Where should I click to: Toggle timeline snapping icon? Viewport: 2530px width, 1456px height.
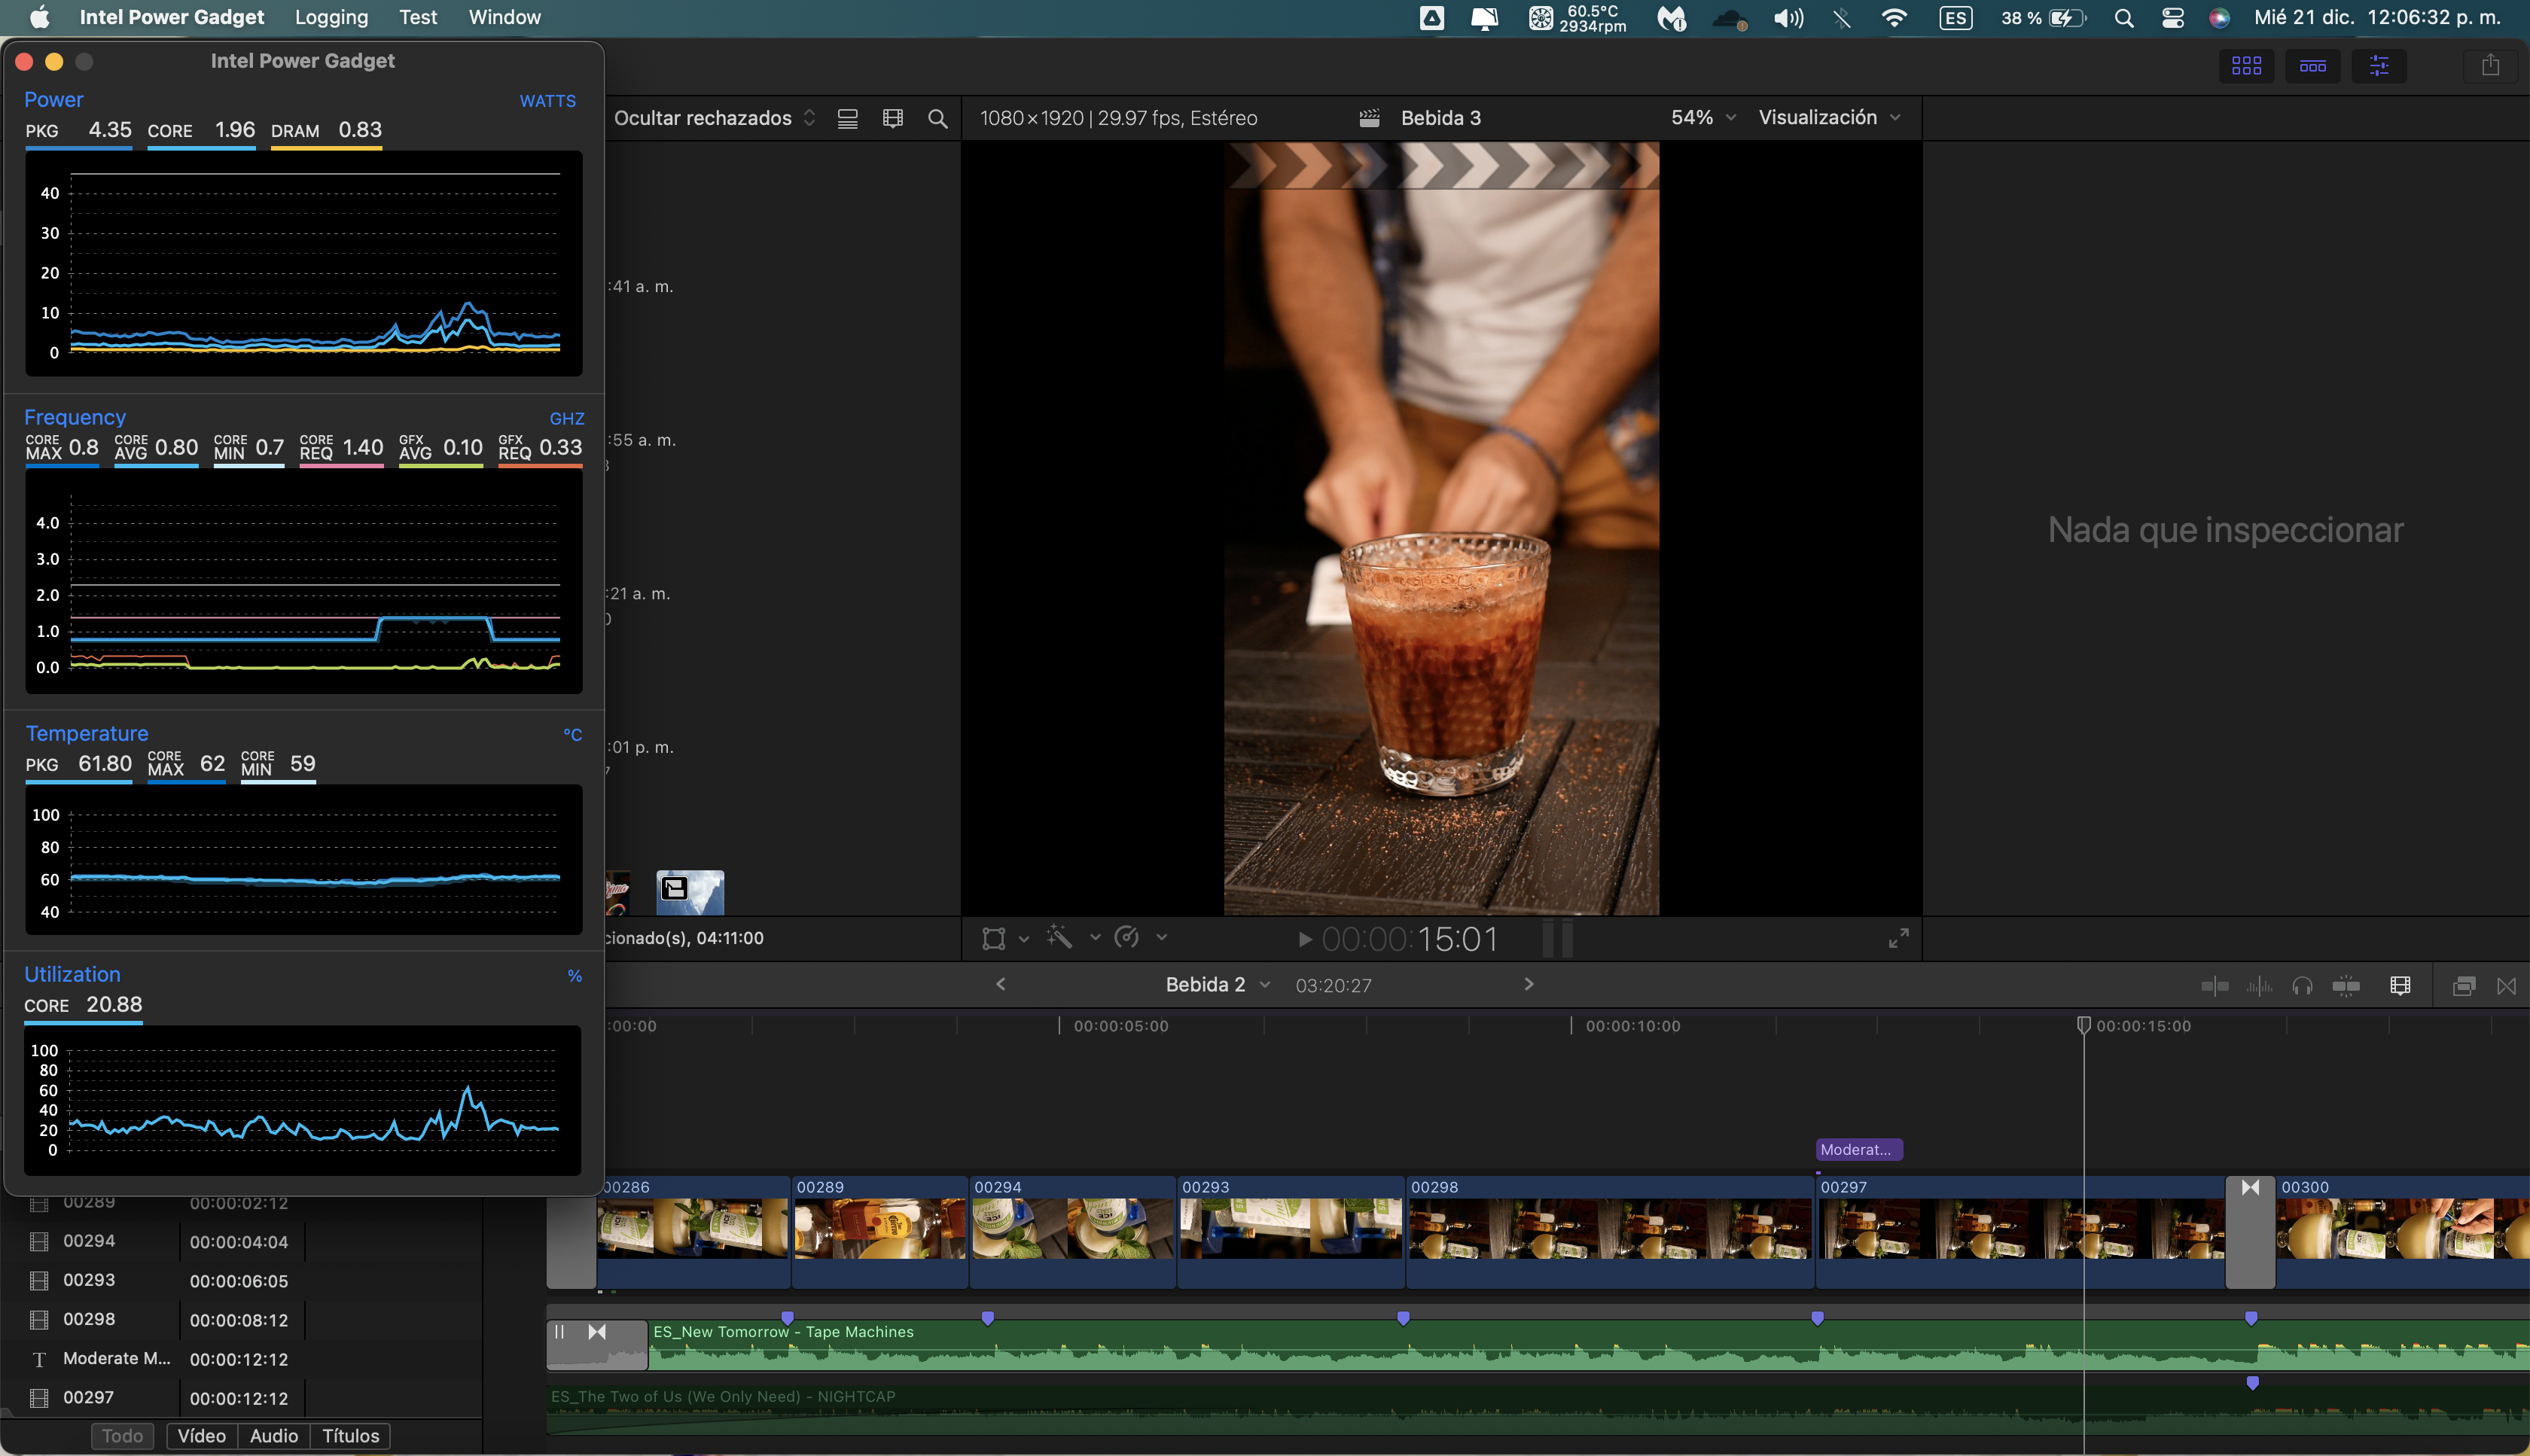click(x=2346, y=986)
